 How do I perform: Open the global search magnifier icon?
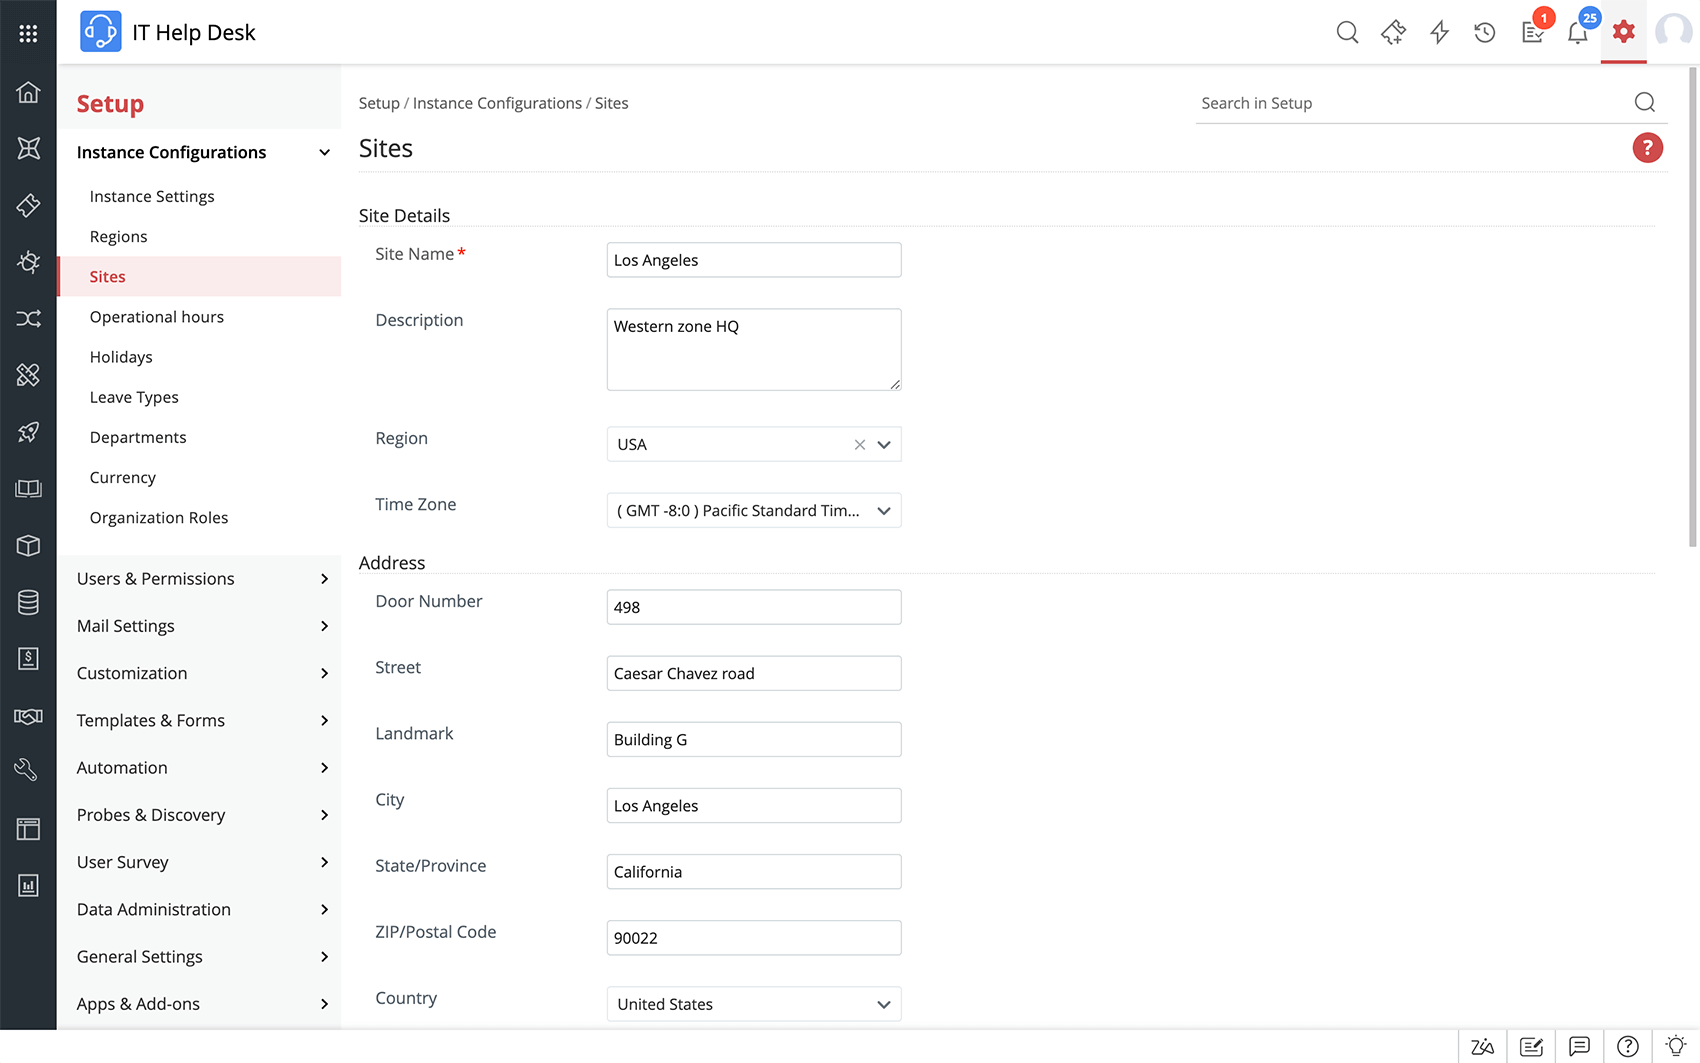point(1347,33)
